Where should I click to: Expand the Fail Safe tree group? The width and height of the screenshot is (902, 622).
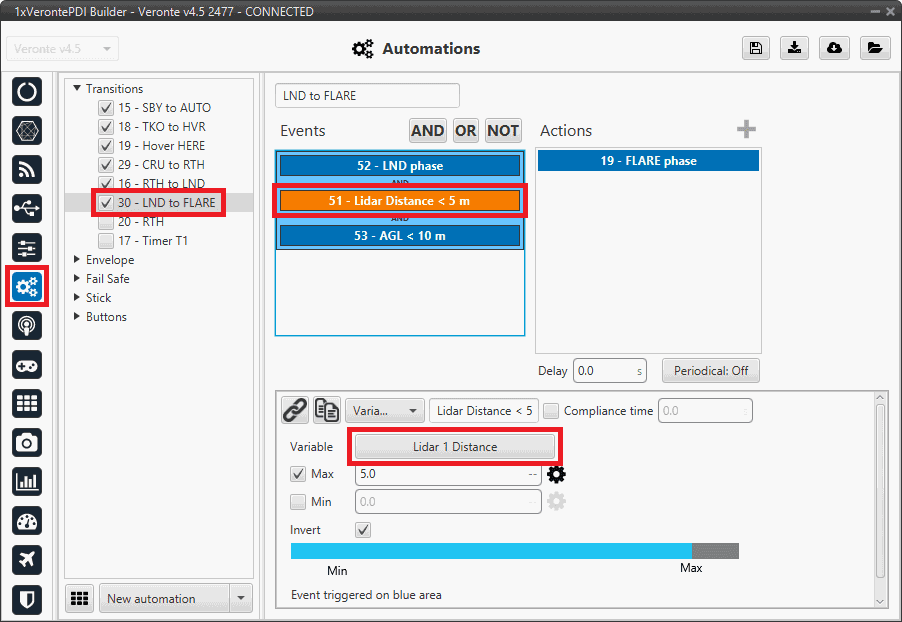tap(77, 279)
